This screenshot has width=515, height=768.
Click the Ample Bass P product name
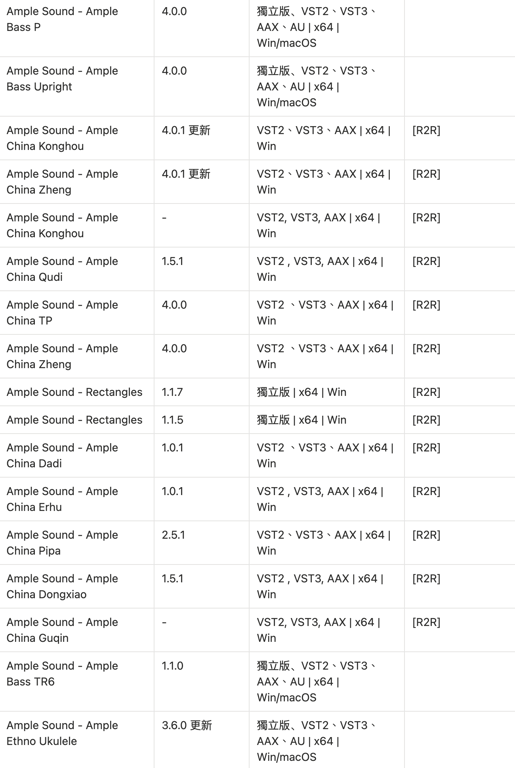[62, 19]
